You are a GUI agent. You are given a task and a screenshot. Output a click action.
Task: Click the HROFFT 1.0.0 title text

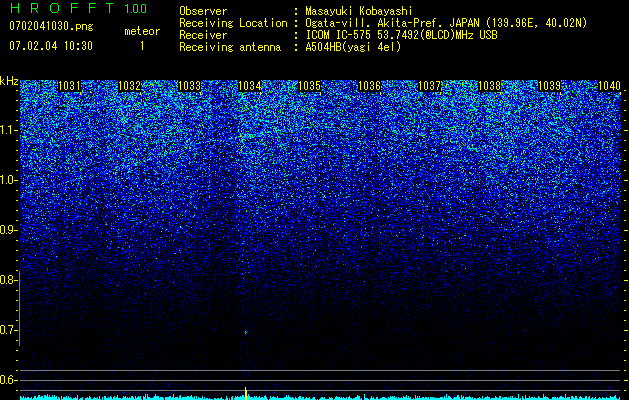pyautogui.click(x=78, y=8)
